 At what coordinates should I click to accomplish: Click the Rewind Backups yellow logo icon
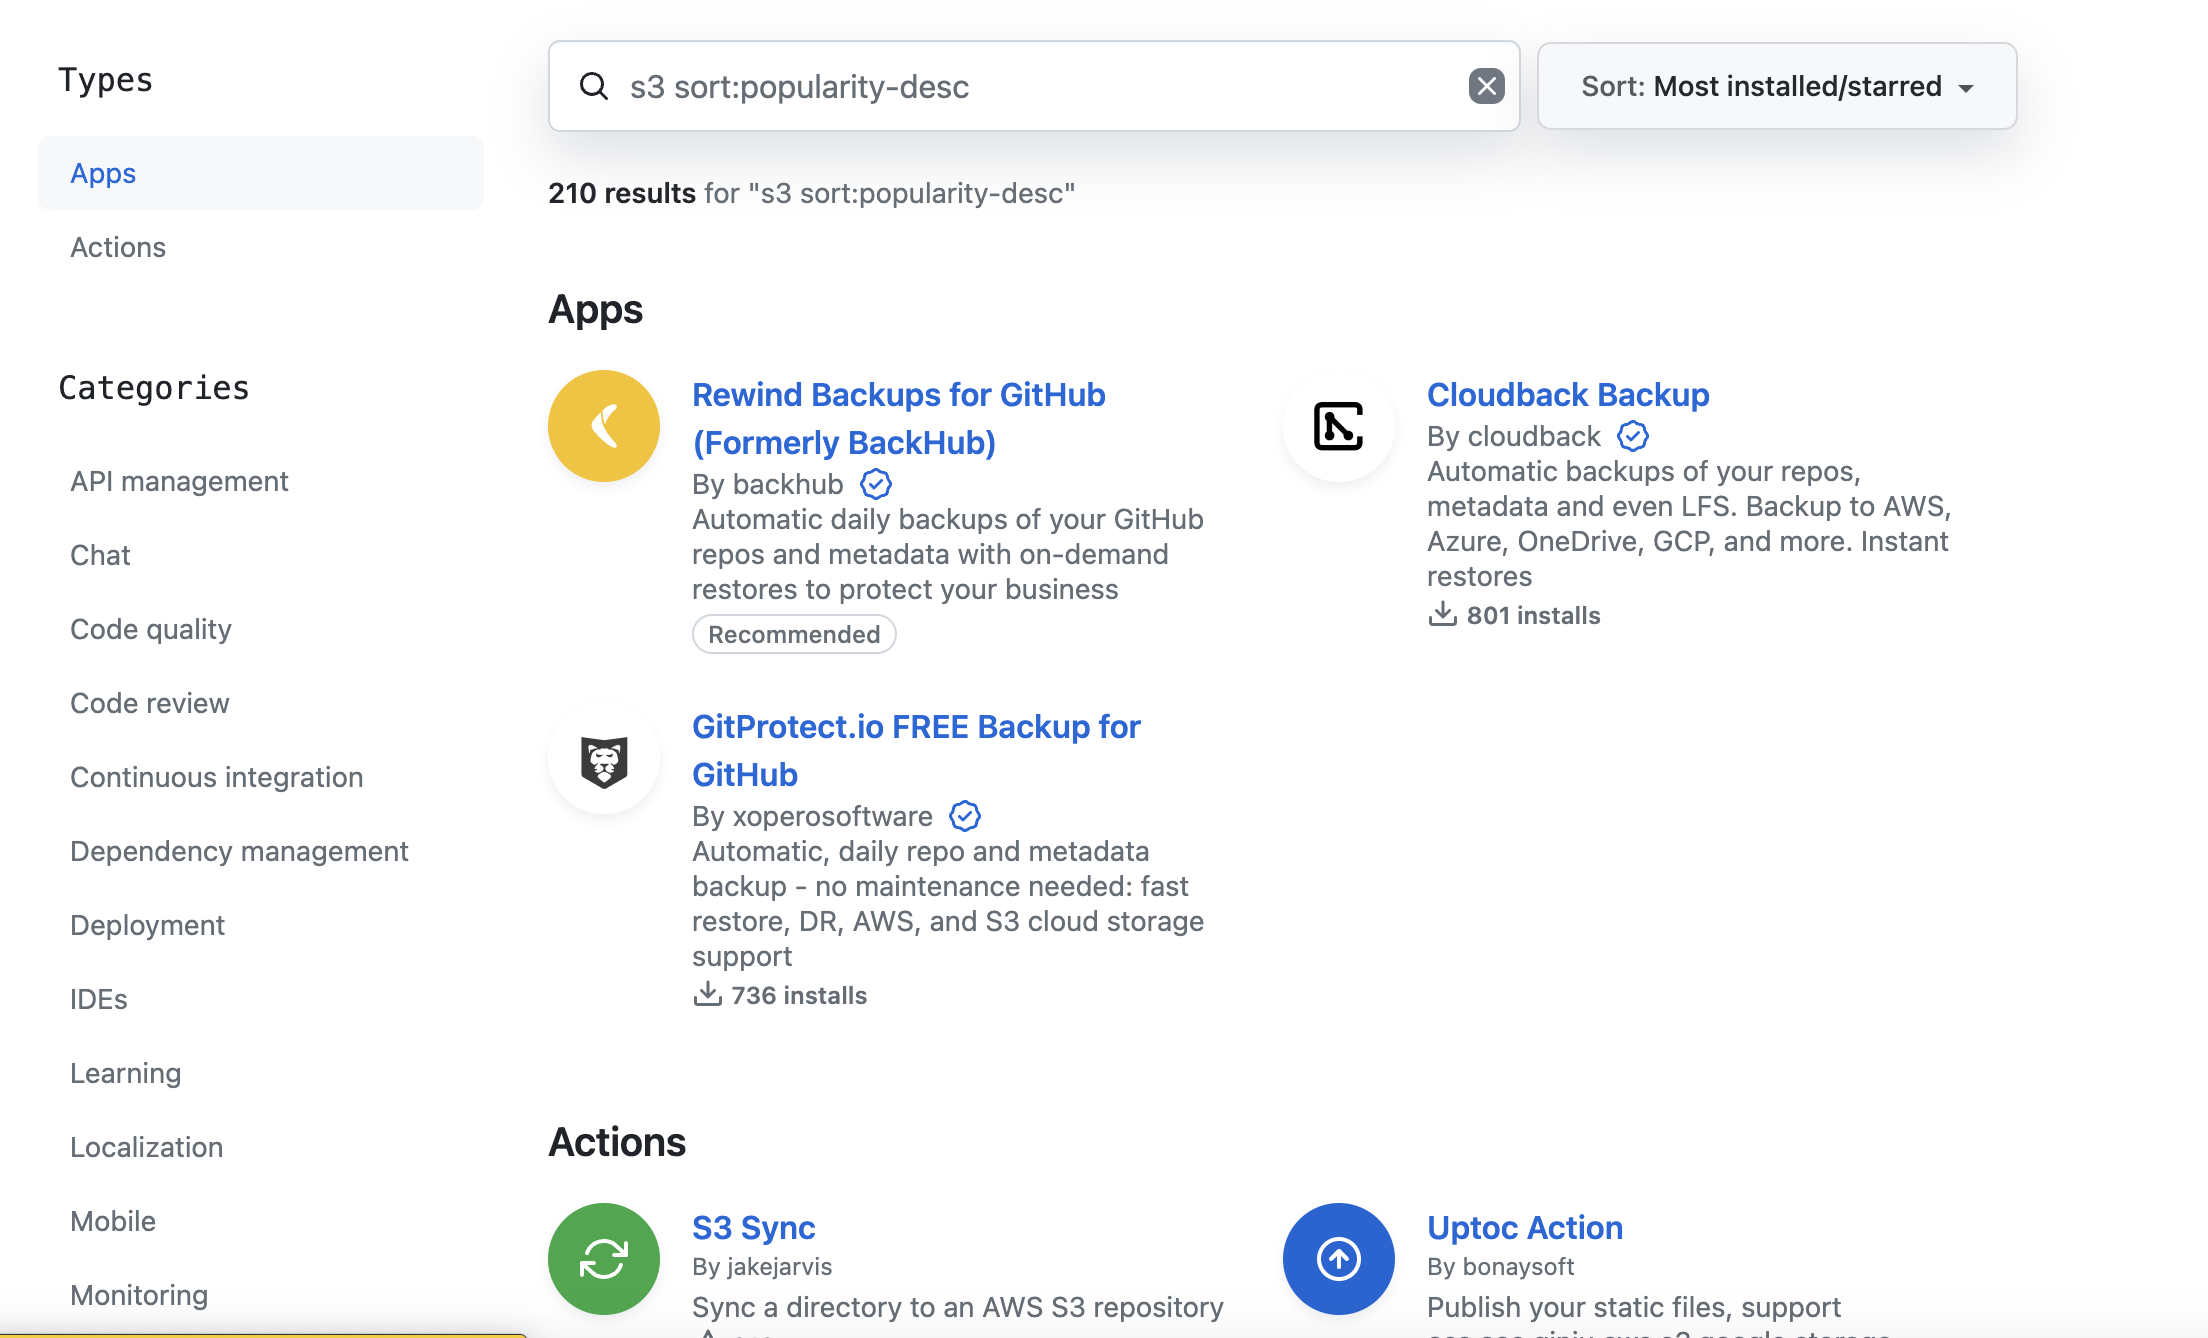coord(604,426)
